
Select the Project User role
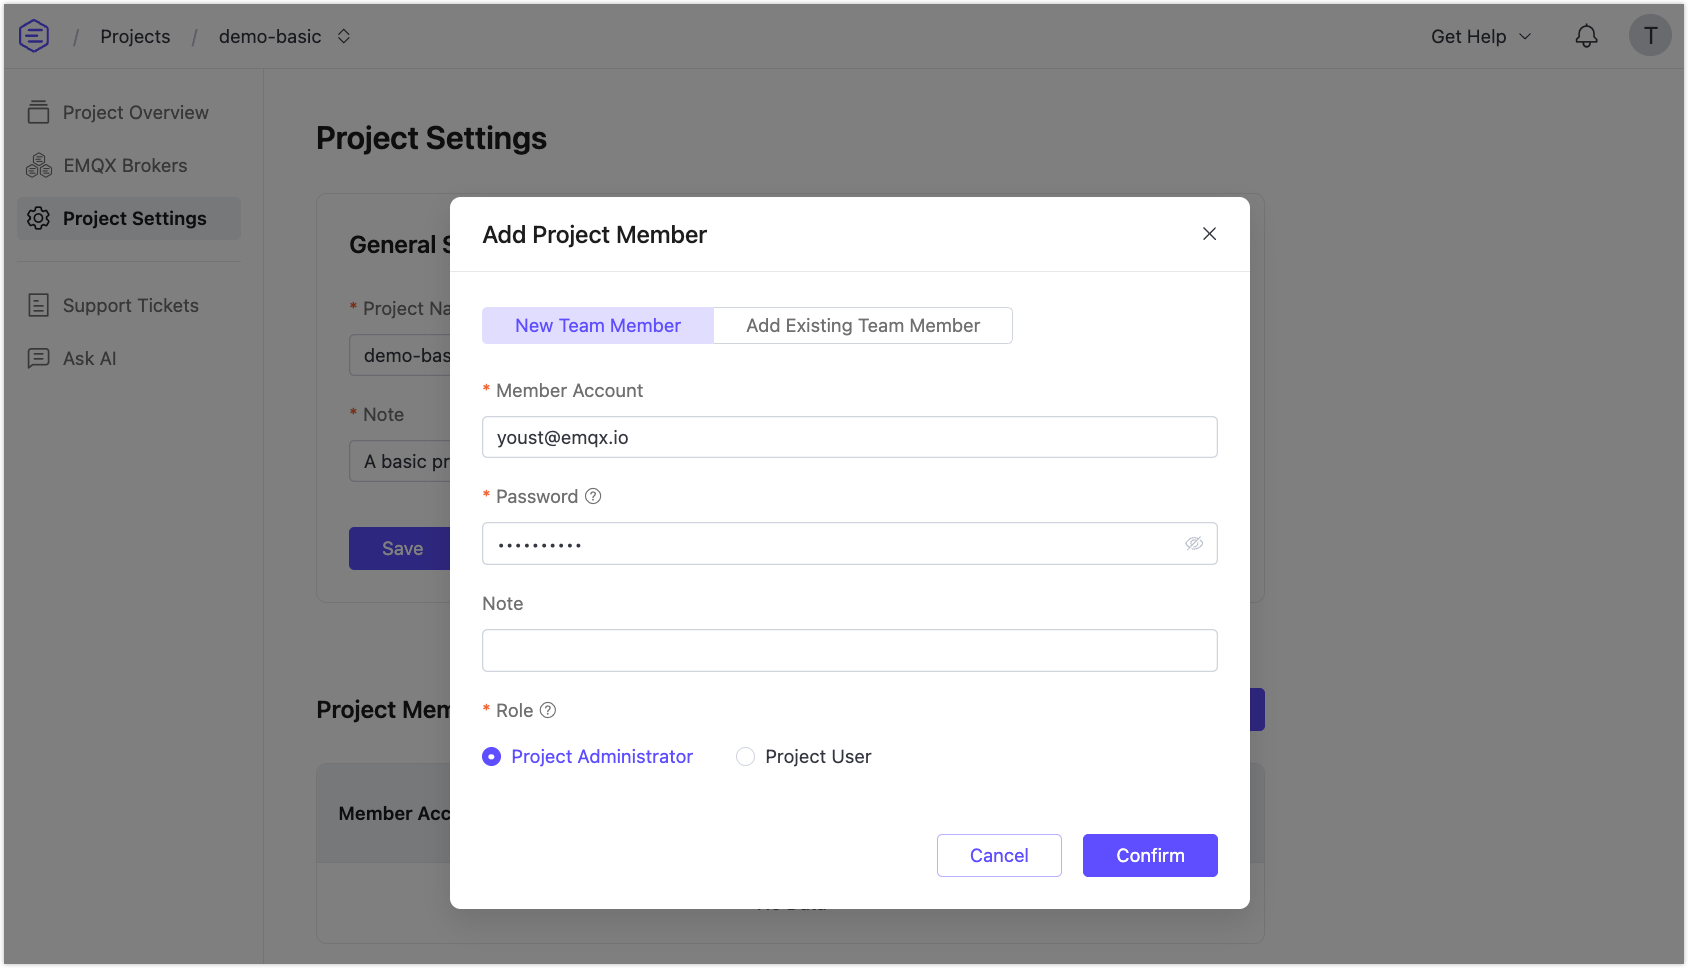[x=746, y=757]
